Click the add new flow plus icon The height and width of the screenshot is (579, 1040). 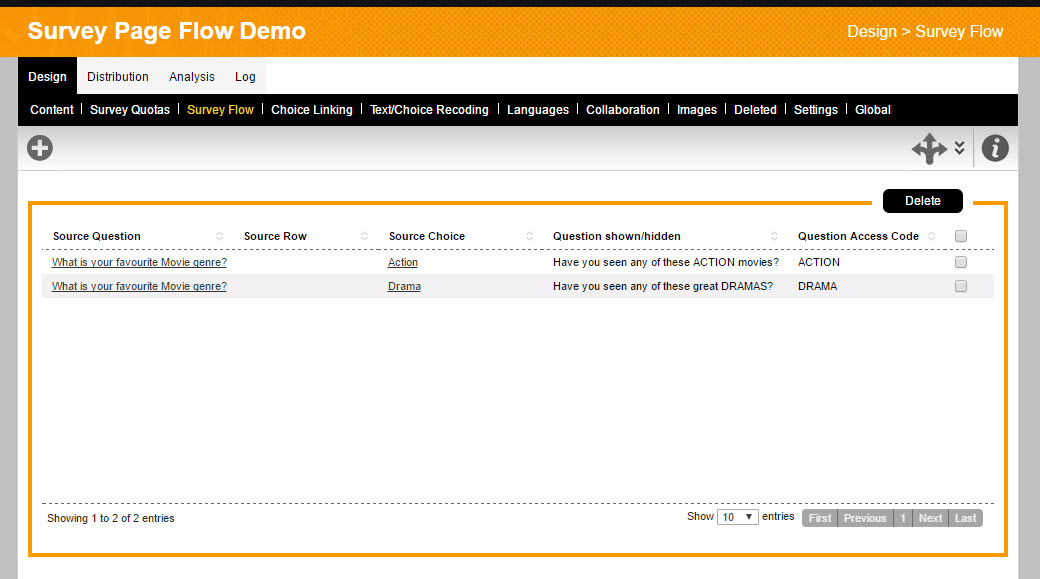point(40,149)
